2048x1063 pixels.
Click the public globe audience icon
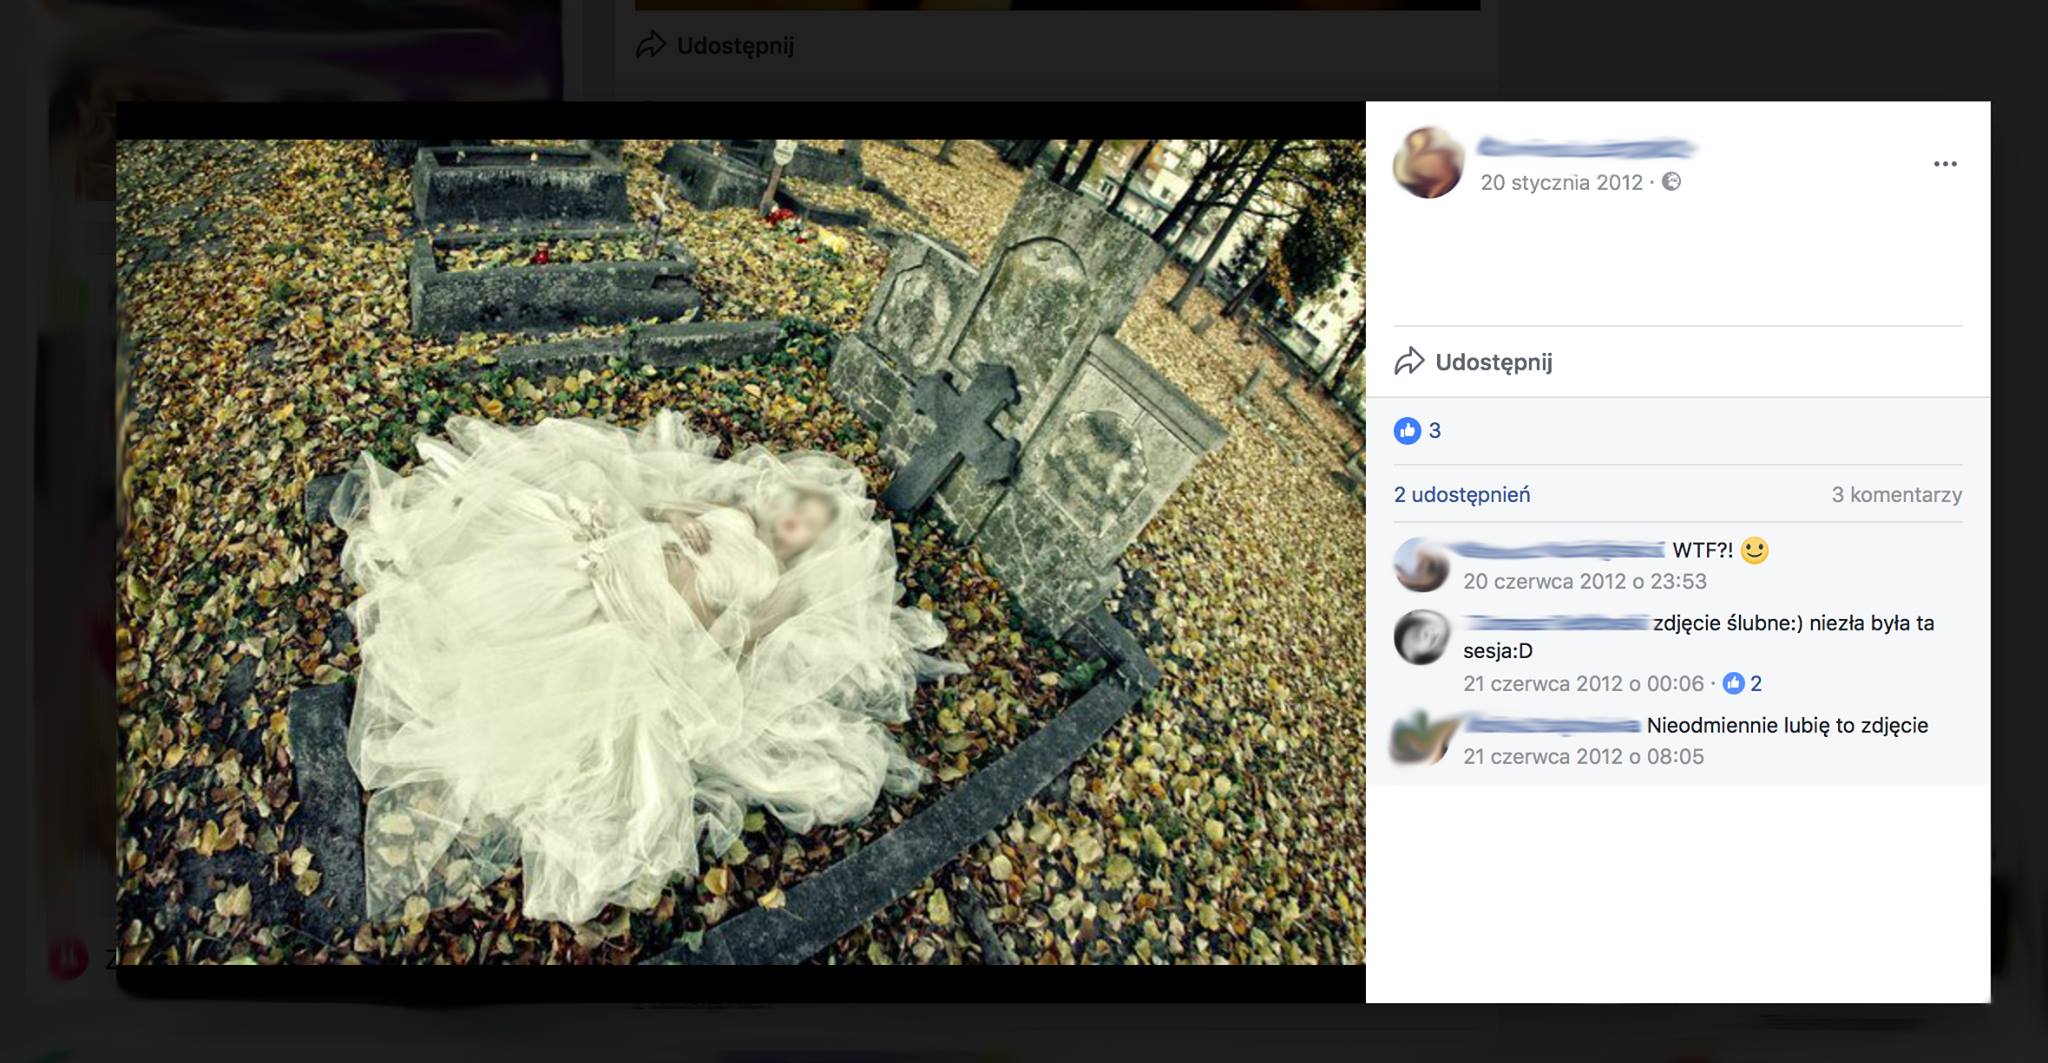pos(1671,182)
